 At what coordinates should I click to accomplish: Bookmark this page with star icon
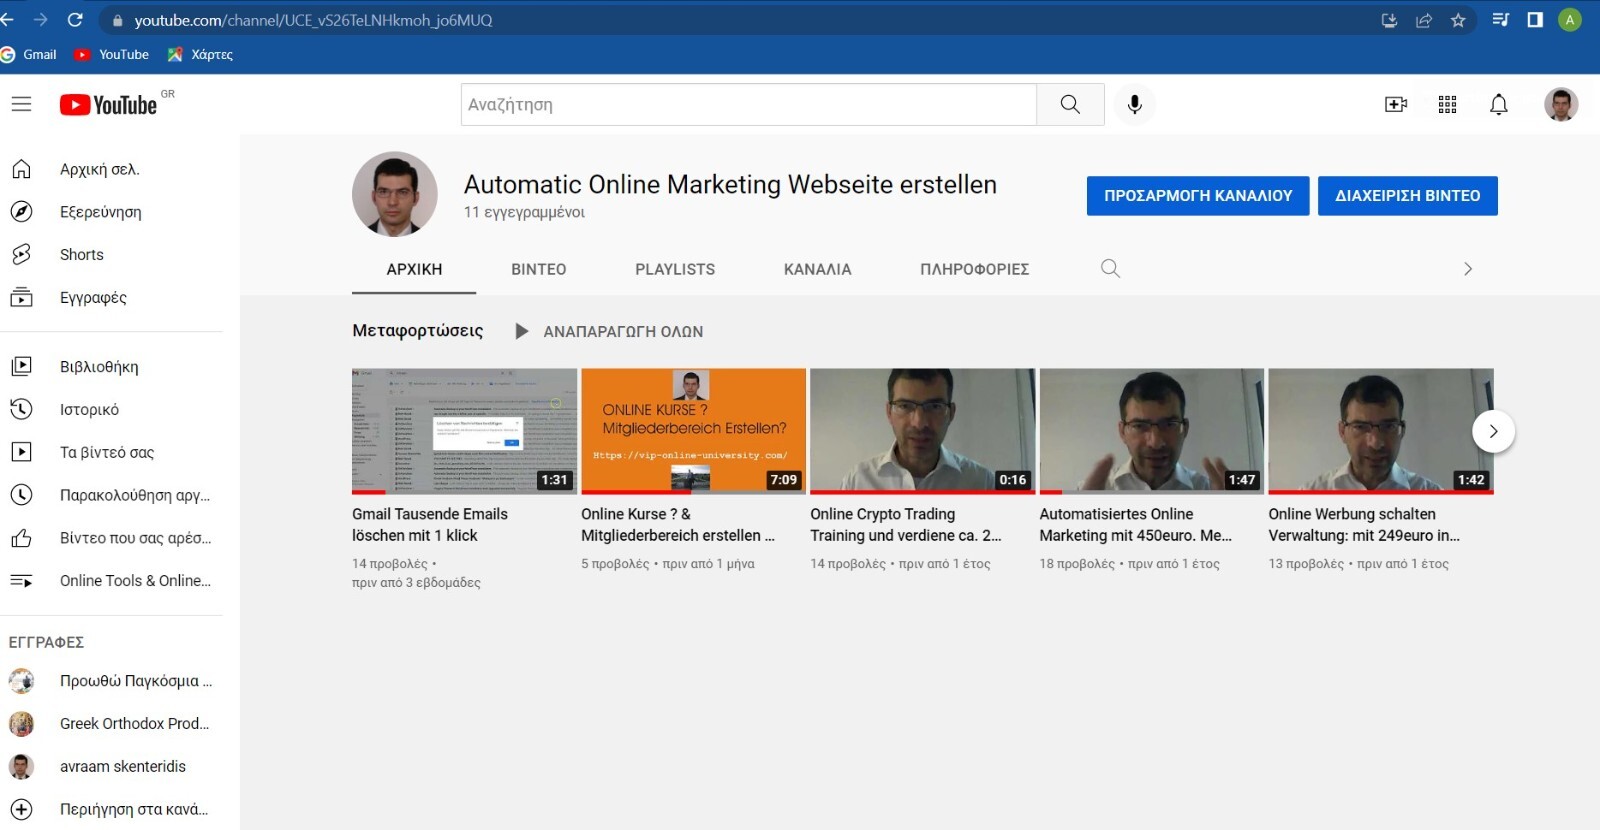coord(1458,20)
